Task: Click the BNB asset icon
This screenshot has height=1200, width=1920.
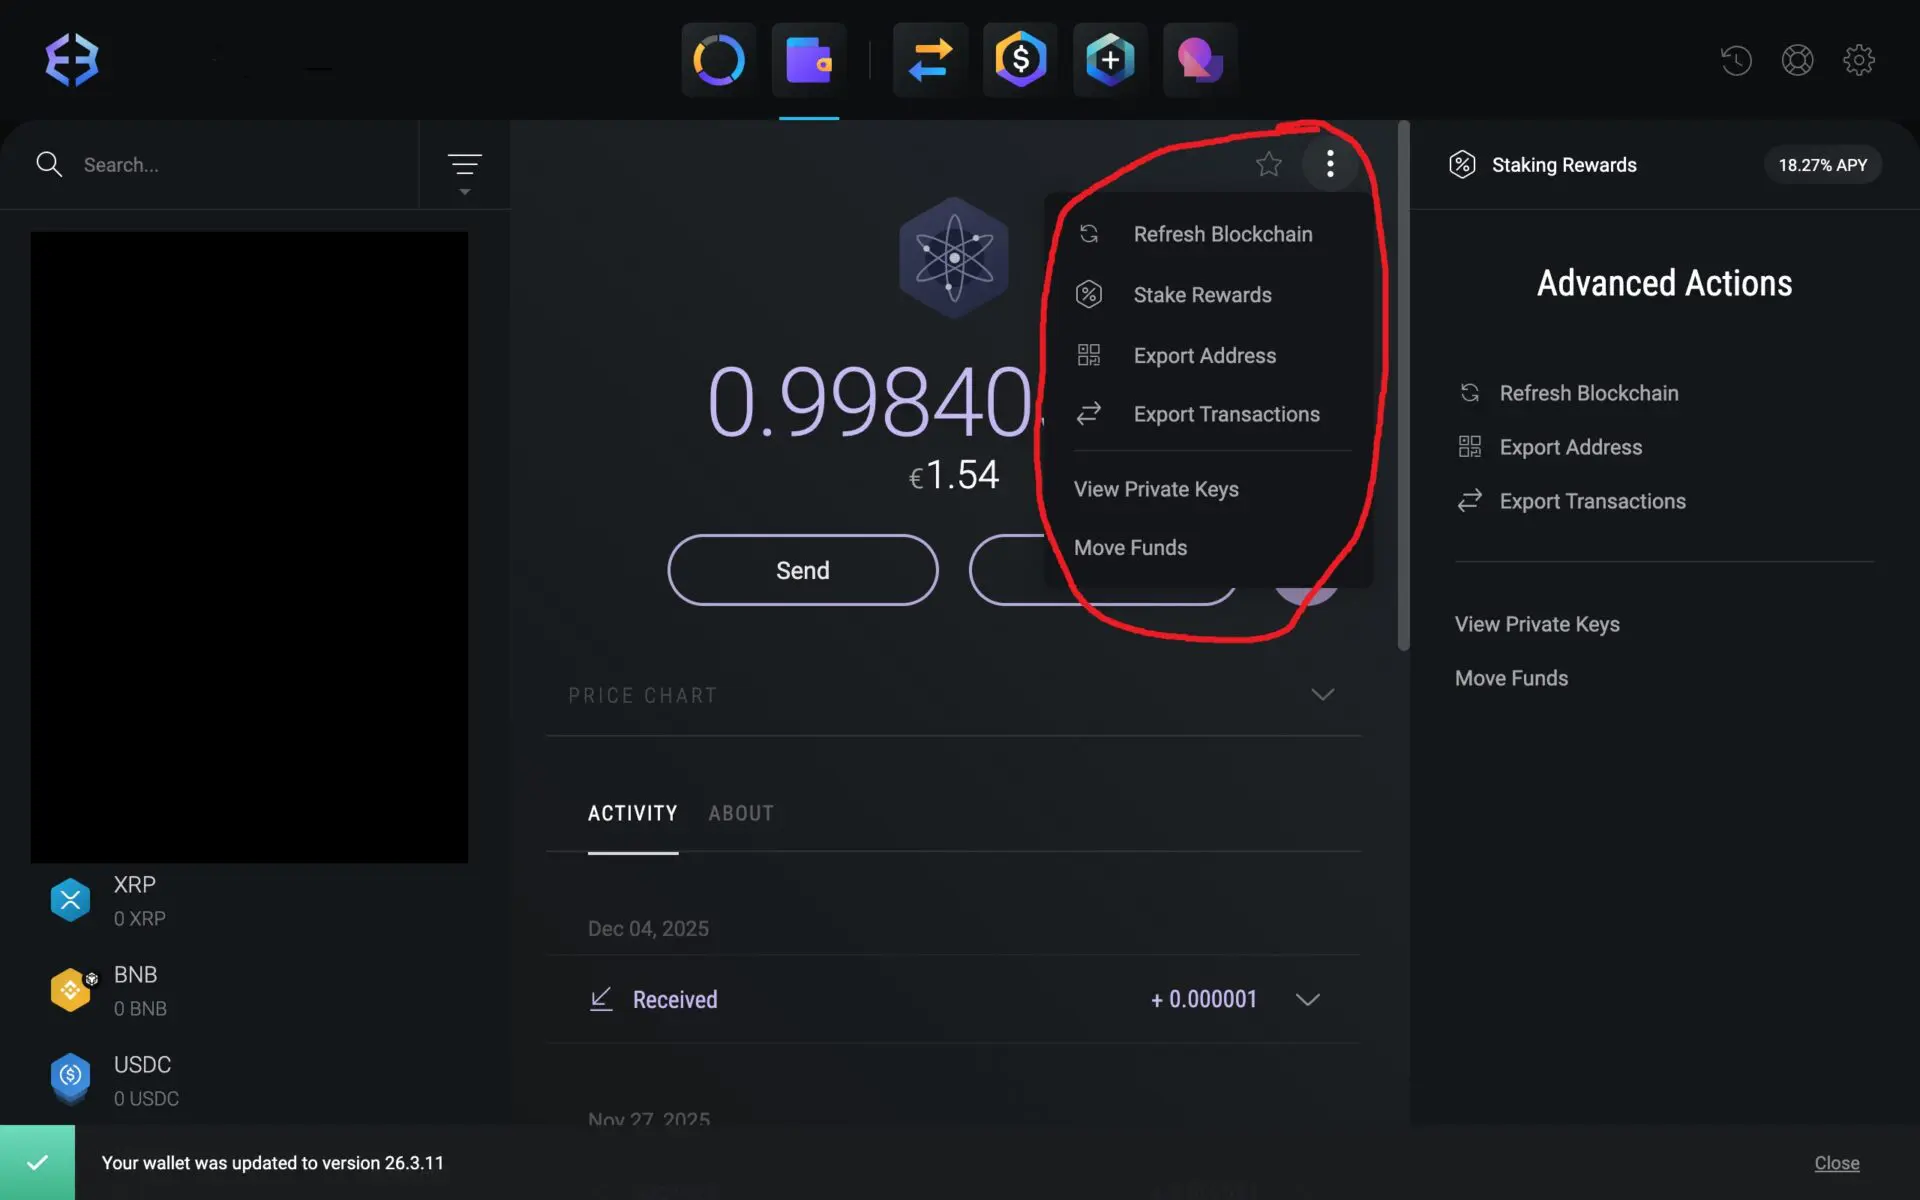Action: click(71, 990)
